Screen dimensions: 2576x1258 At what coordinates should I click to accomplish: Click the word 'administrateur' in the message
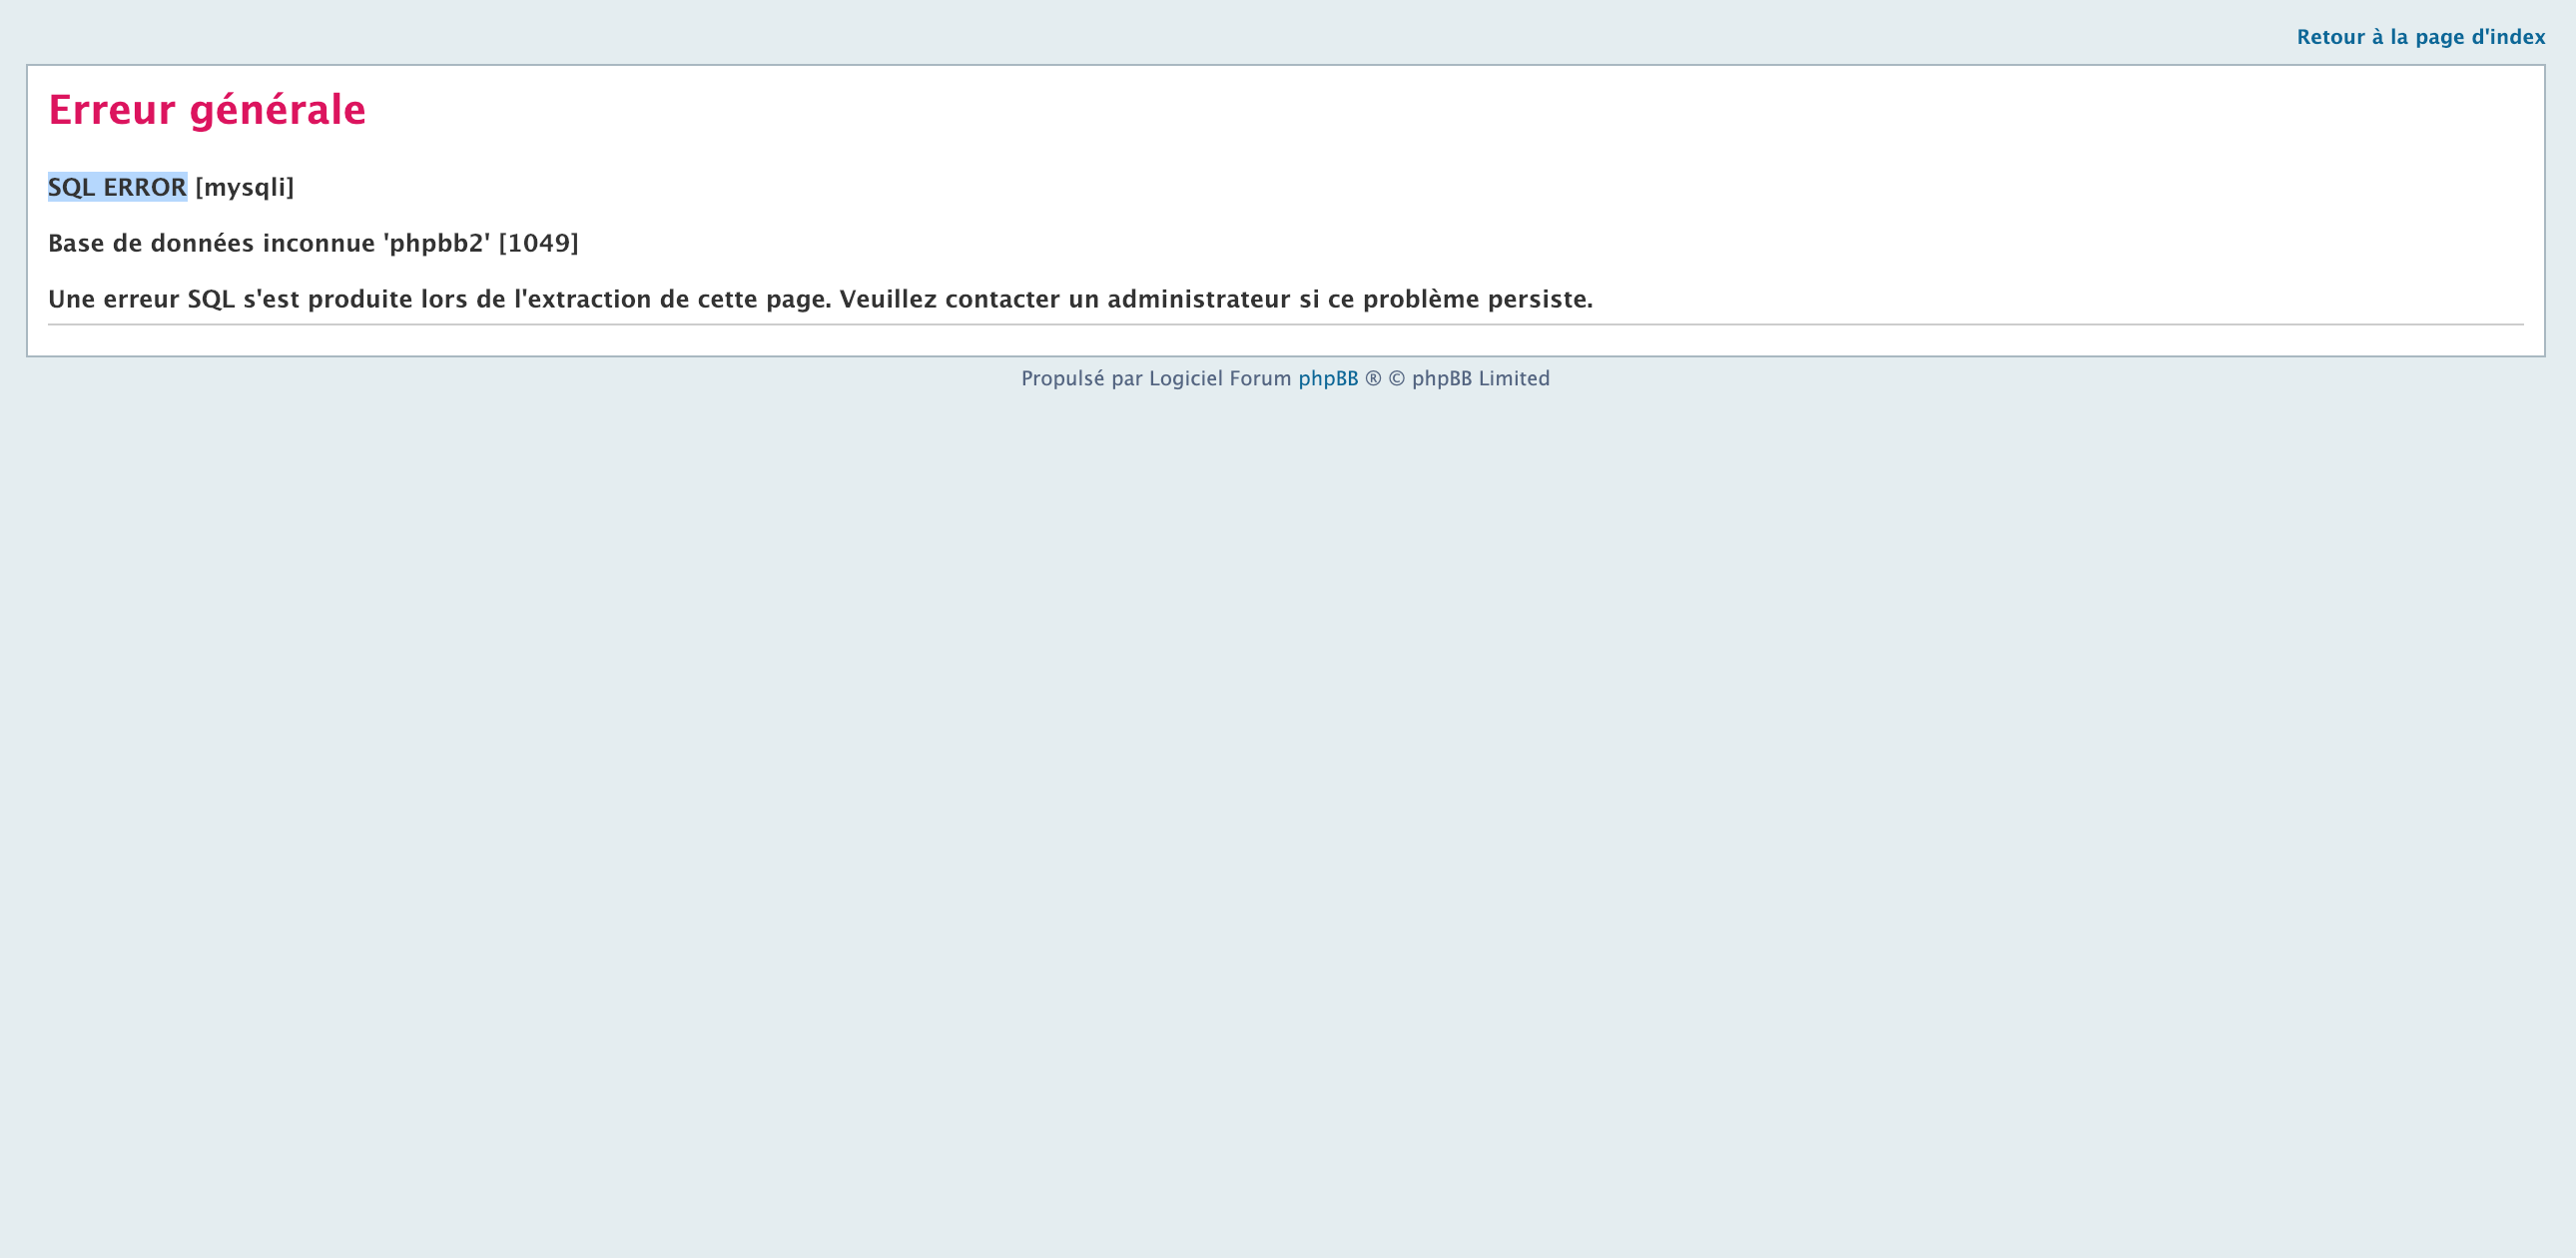1198,299
